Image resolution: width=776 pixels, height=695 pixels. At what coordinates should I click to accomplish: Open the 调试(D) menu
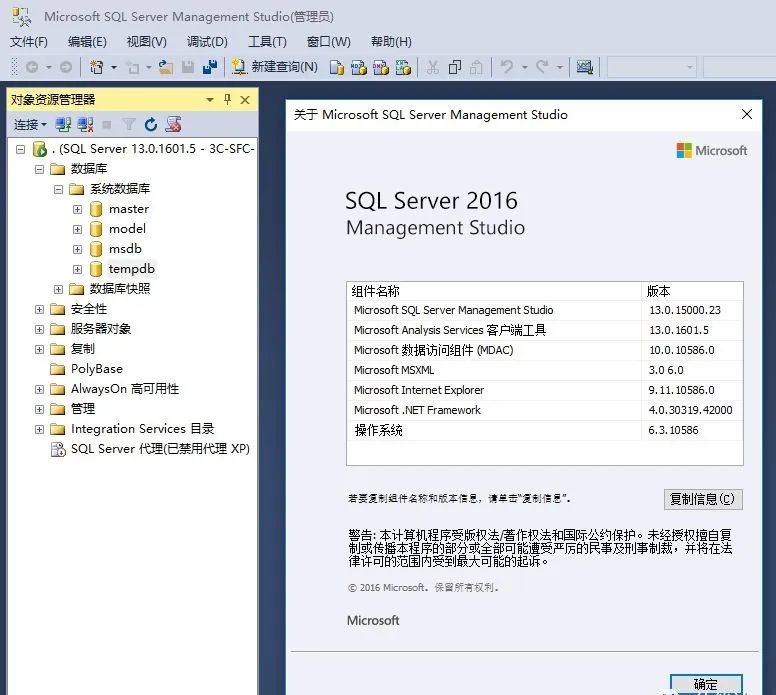pyautogui.click(x=207, y=42)
